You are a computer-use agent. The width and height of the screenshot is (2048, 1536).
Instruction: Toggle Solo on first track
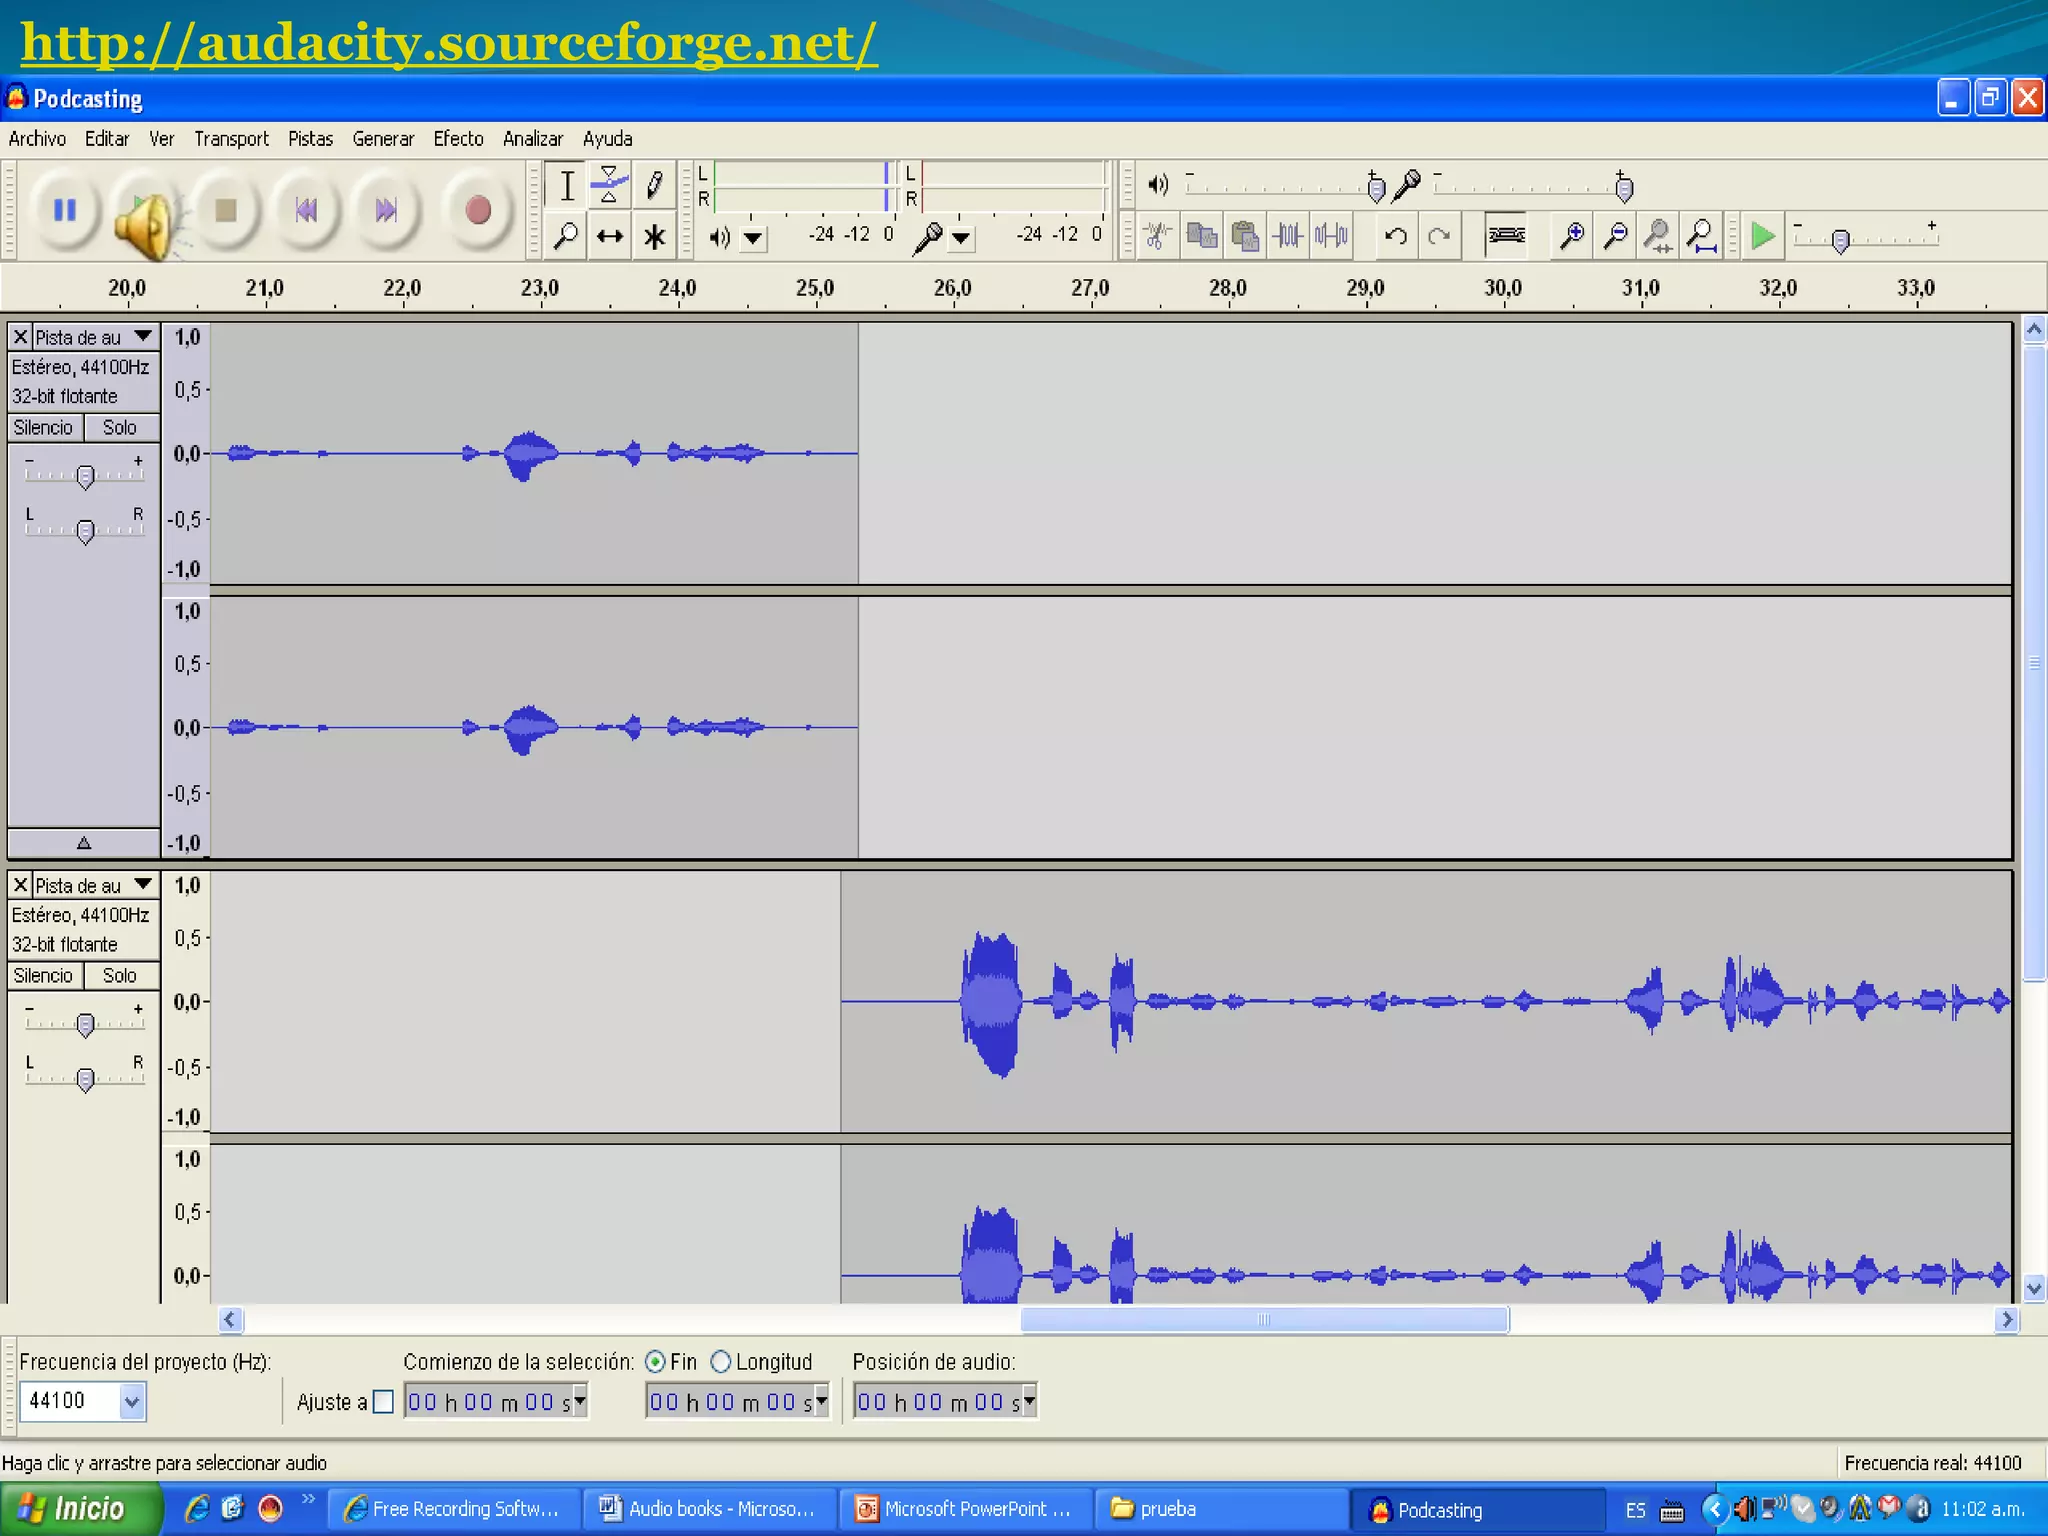[121, 428]
